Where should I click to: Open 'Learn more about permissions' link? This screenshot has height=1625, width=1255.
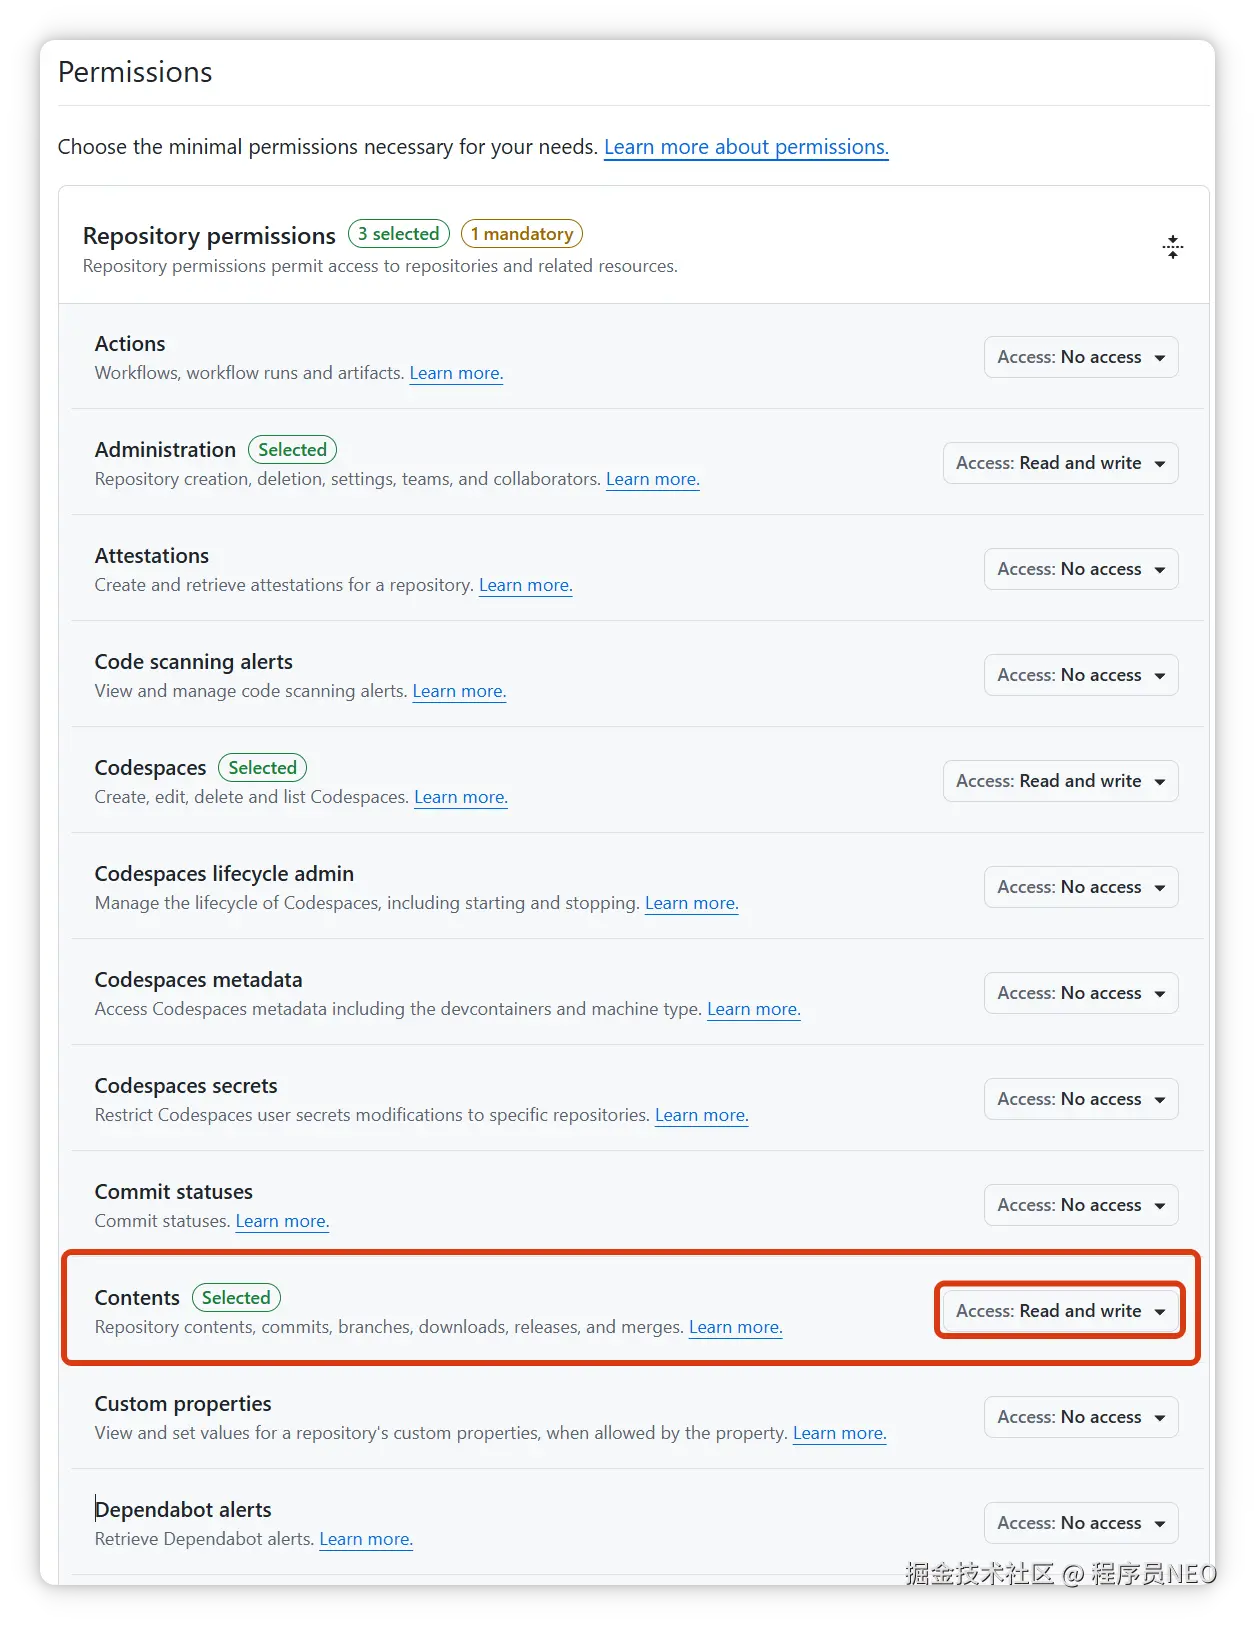click(x=746, y=147)
